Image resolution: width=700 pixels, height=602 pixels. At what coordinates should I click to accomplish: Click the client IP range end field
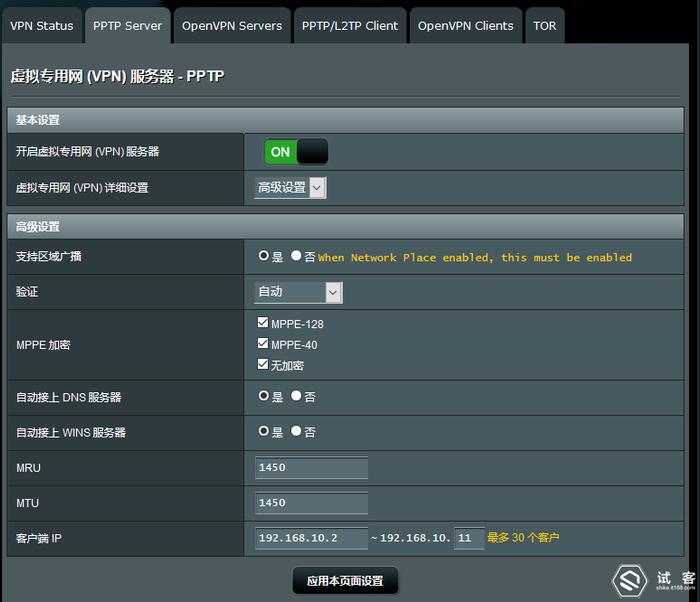pyautogui.click(x=469, y=538)
